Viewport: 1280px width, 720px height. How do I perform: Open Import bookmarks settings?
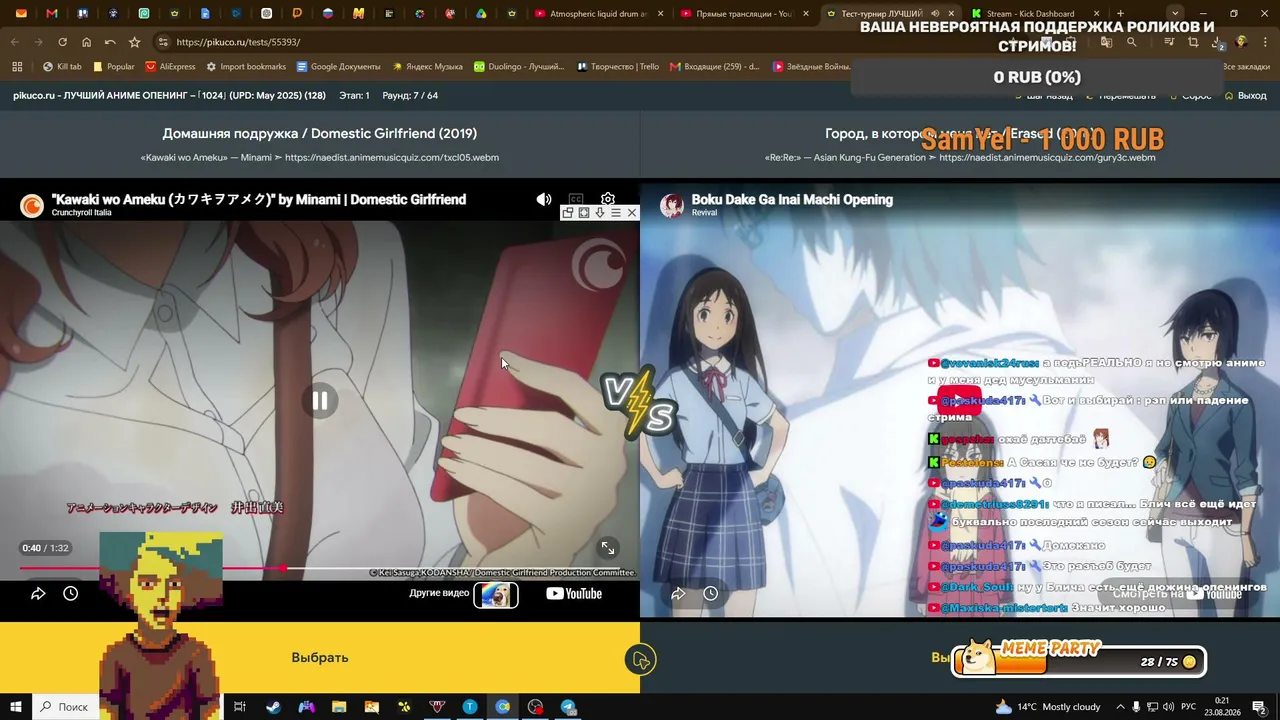pos(246,67)
